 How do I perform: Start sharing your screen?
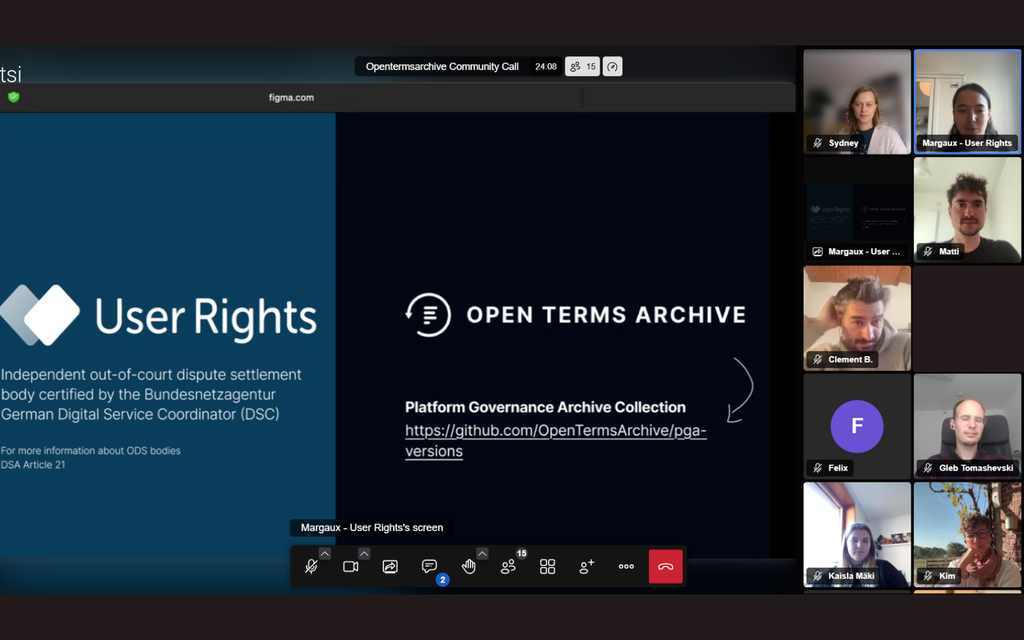point(390,566)
